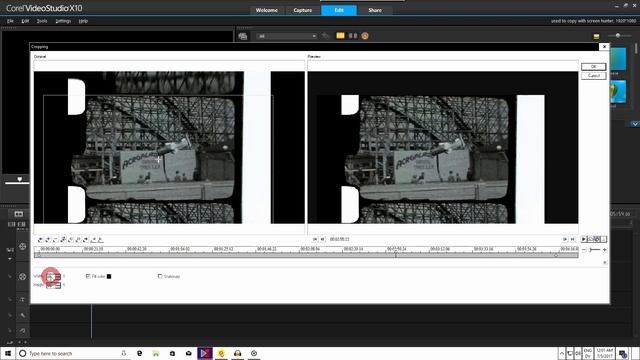Click the yellow folder icon in library toolbar

(340, 36)
